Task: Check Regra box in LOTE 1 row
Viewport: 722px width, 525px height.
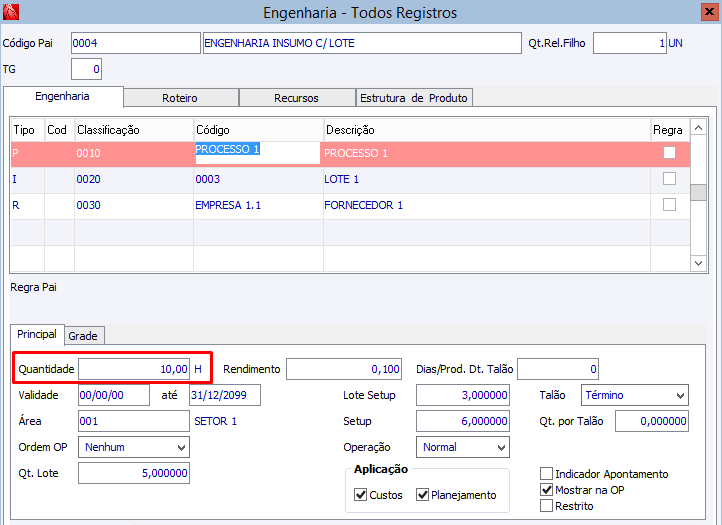Action: pos(669,179)
